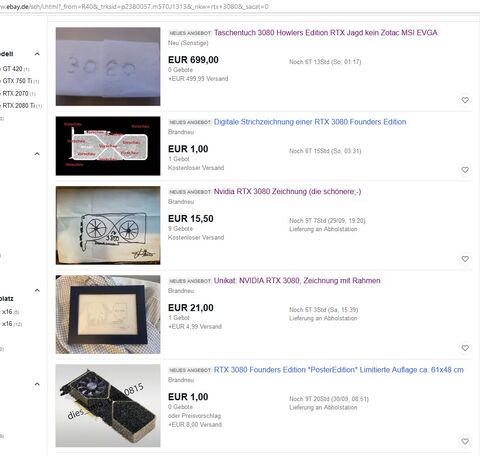Screen dimensions: 480x455
Task: Open Unikat NVIDIA RTX 3080 Zeichnung link
Action: 297,281
